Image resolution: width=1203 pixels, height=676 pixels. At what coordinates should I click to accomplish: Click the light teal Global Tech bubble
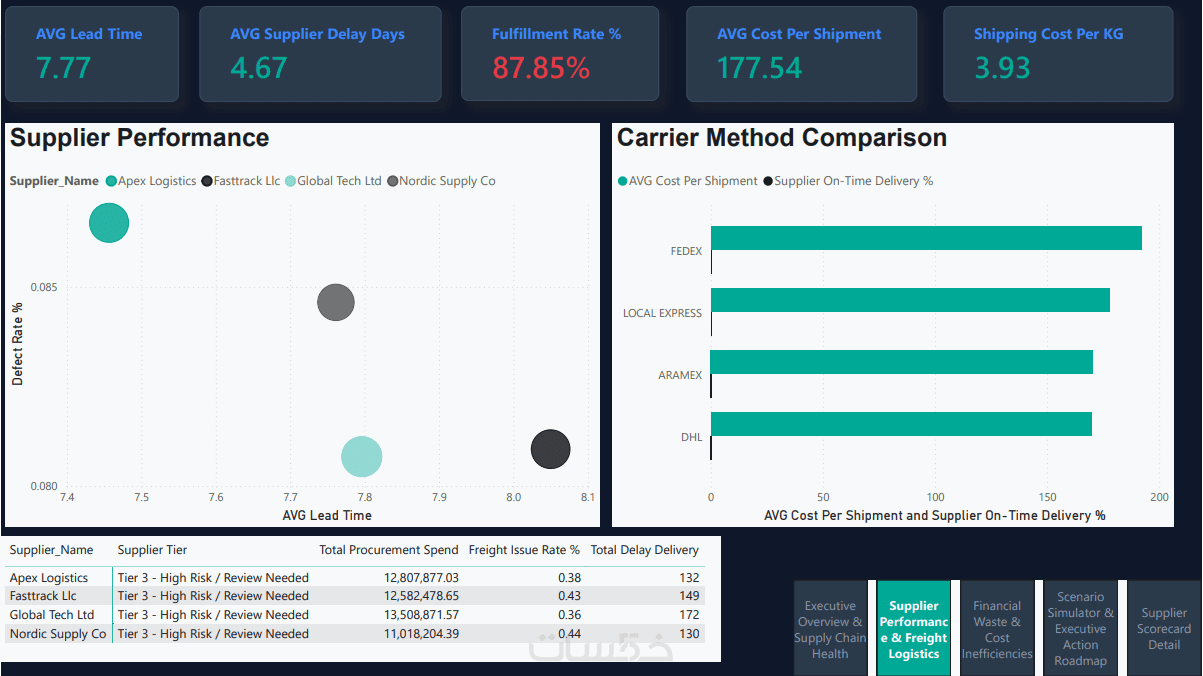point(362,456)
